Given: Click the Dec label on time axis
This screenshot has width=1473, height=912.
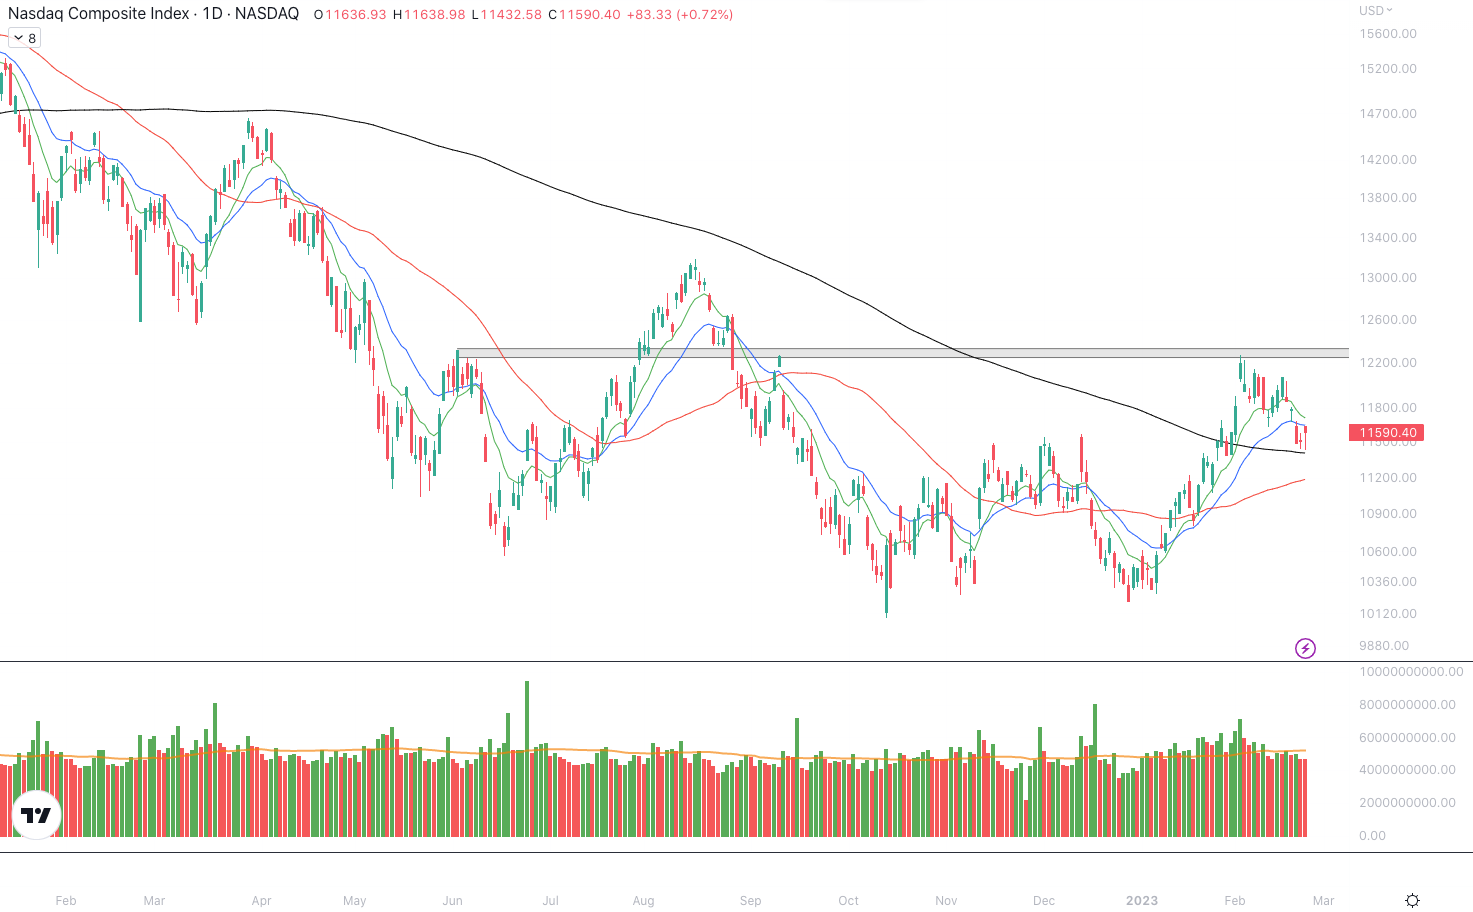Looking at the screenshot, I should 1044,901.
